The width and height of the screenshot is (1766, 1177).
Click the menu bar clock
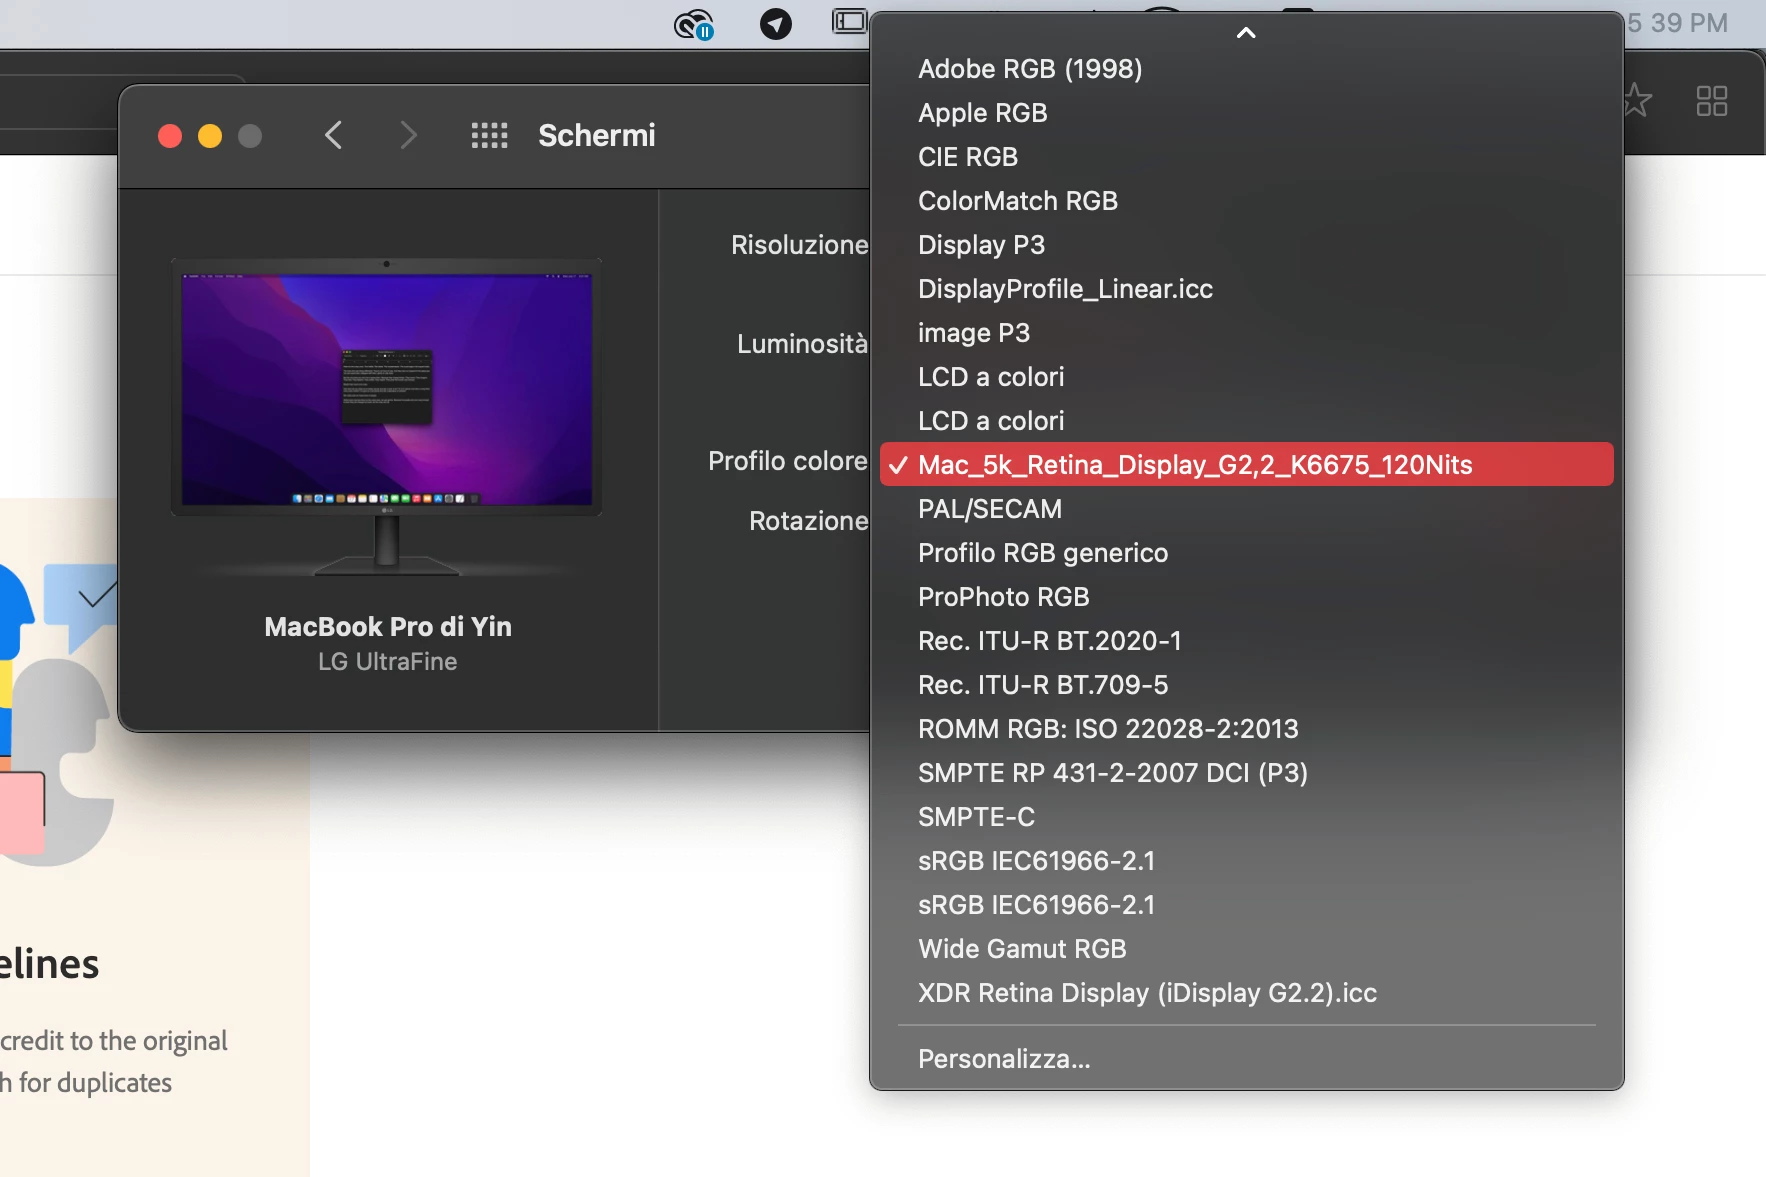1677,23
